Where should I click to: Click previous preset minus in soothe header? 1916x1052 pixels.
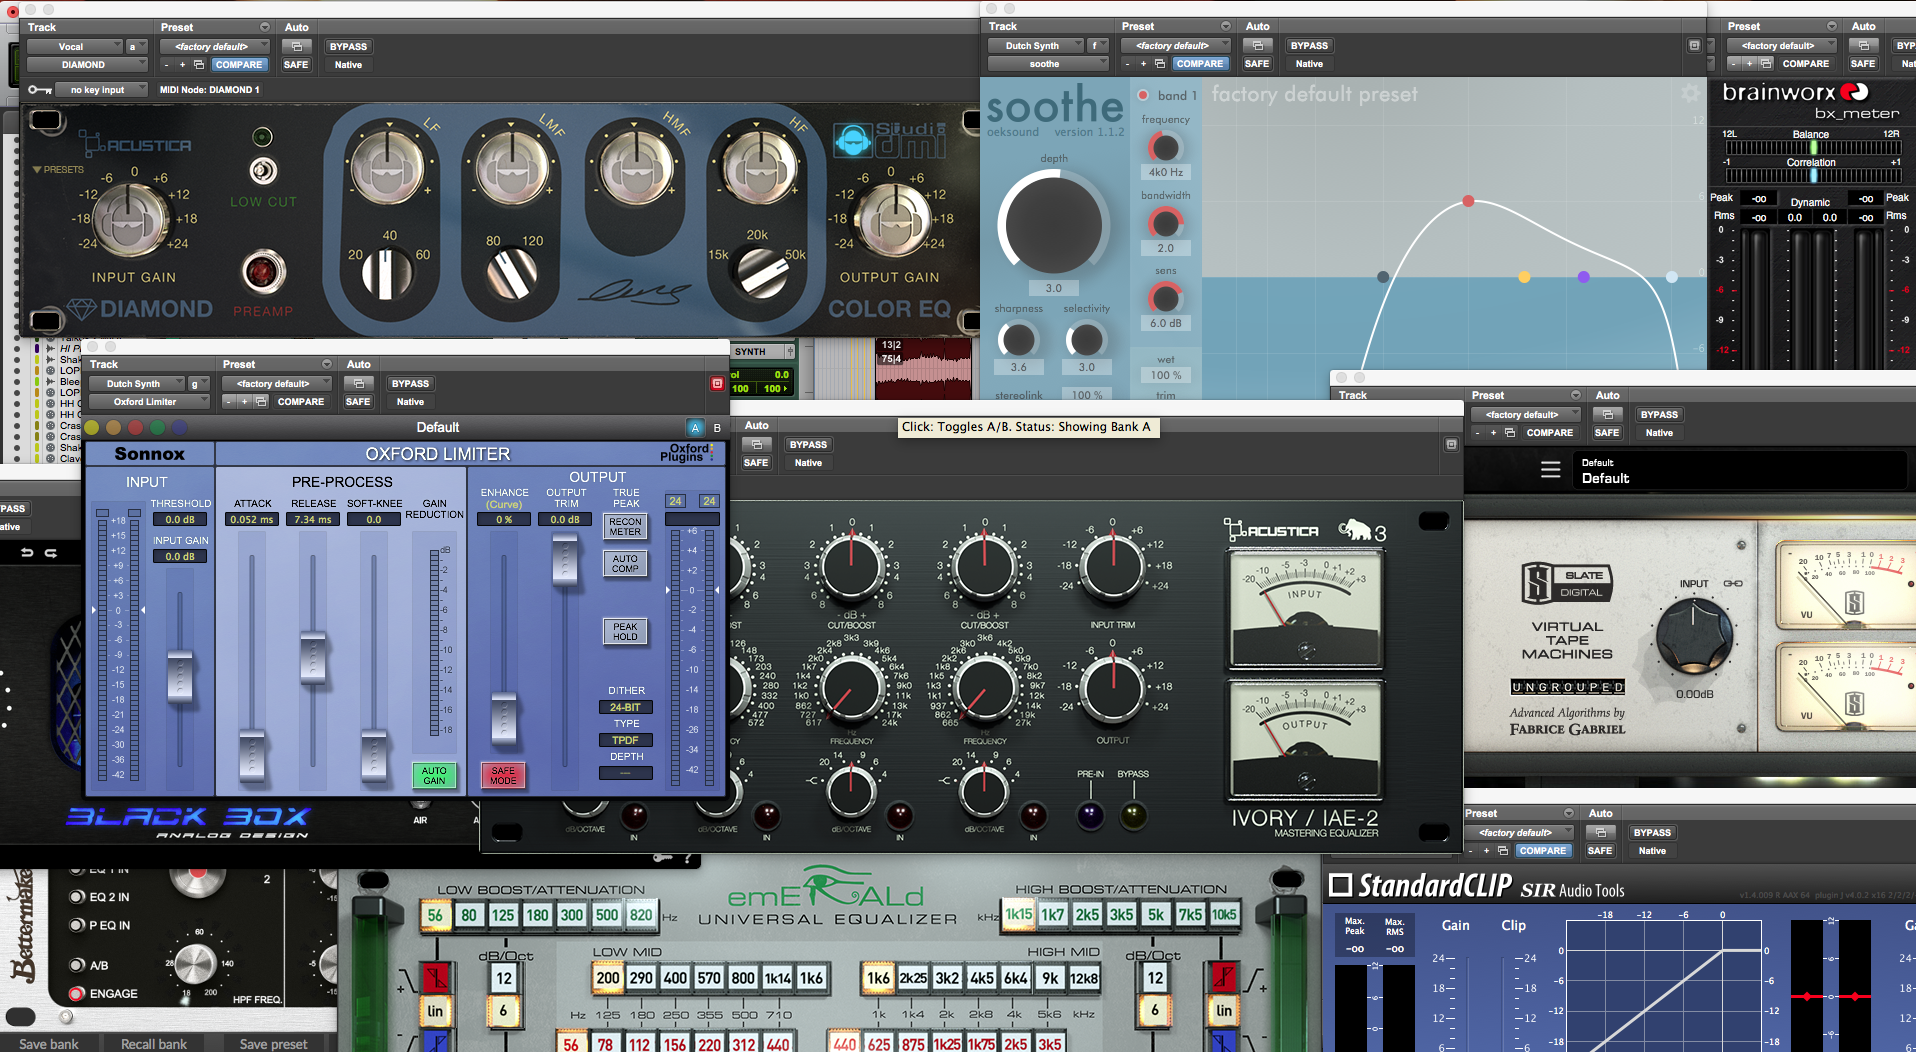coord(1127,64)
